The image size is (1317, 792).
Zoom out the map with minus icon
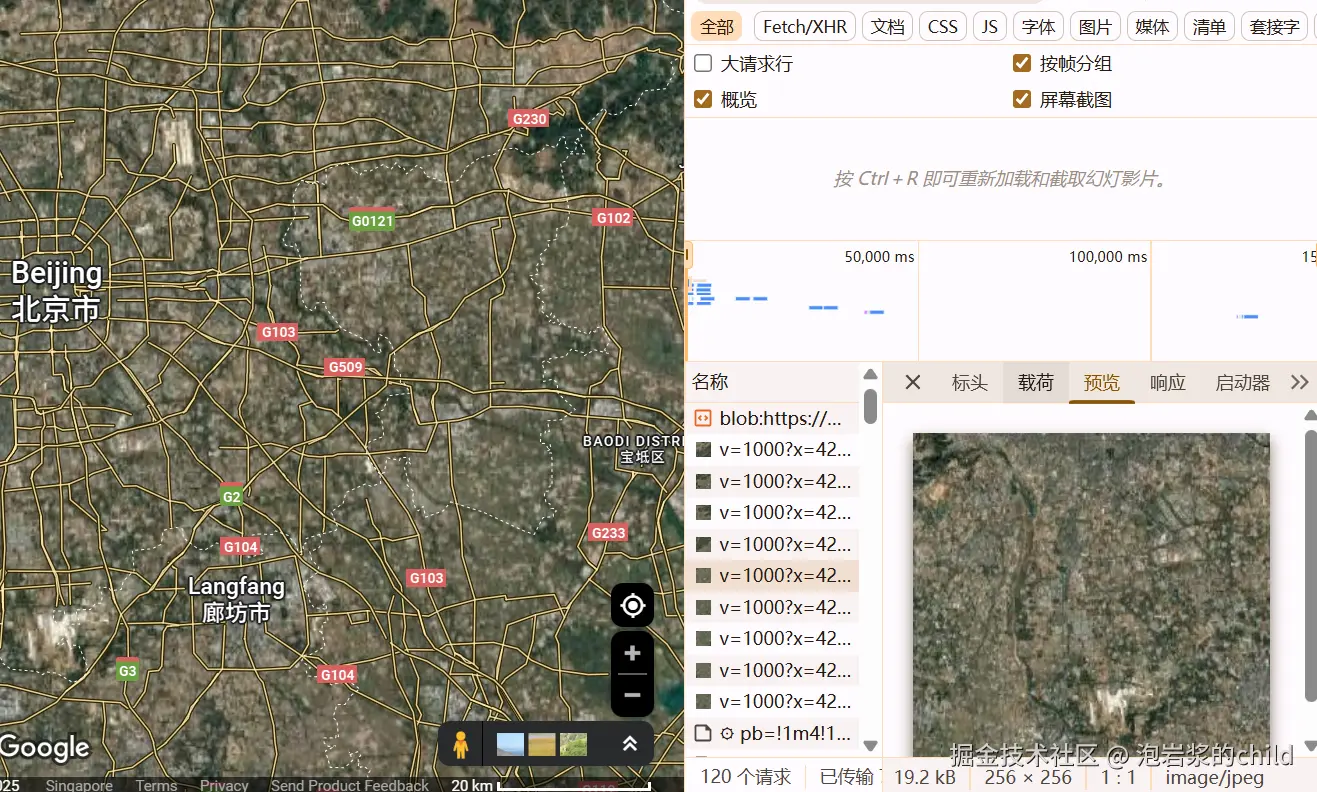coord(632,695)
